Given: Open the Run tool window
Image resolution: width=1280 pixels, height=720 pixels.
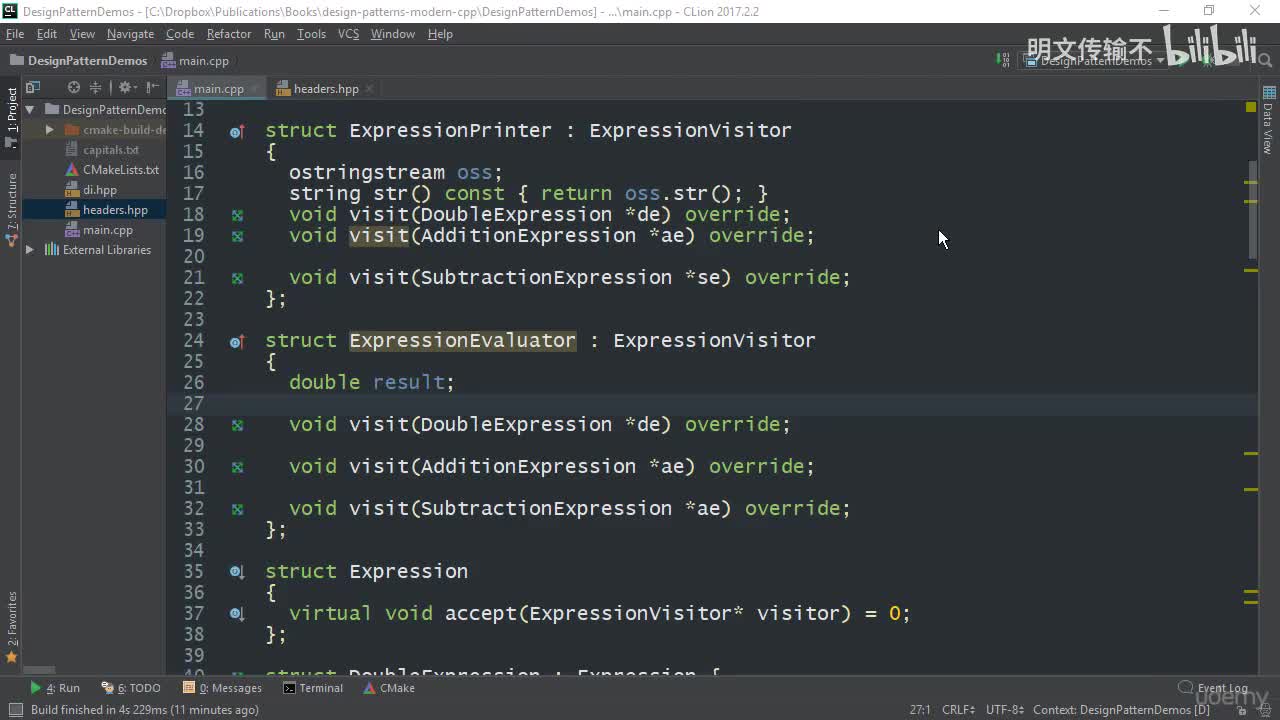Looking at the screenshot, I should 55,688.
